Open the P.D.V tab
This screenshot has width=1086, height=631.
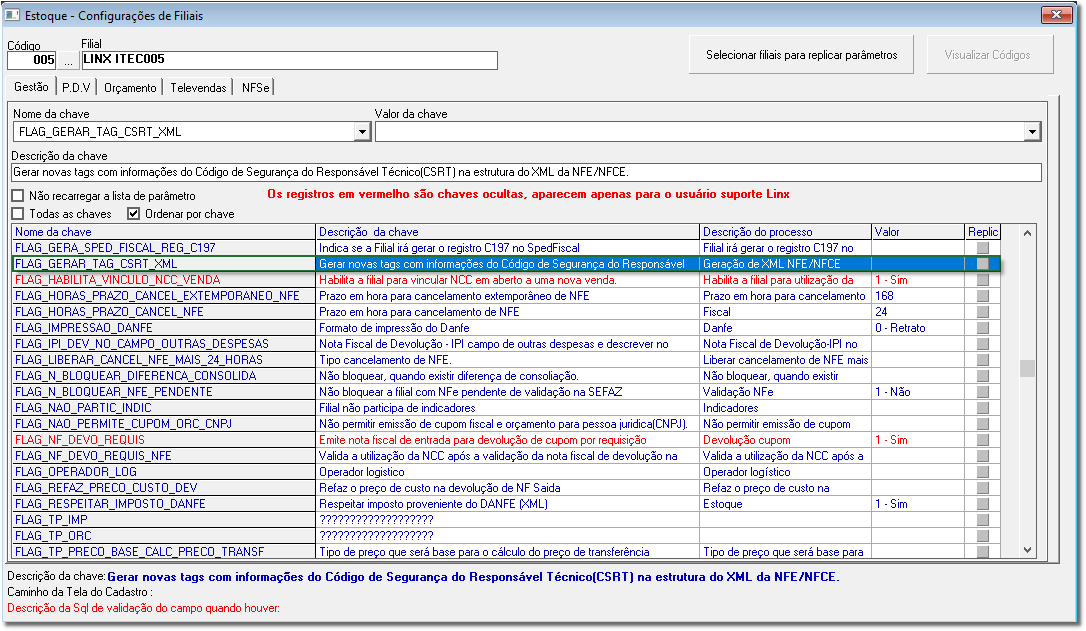[76, 87]
